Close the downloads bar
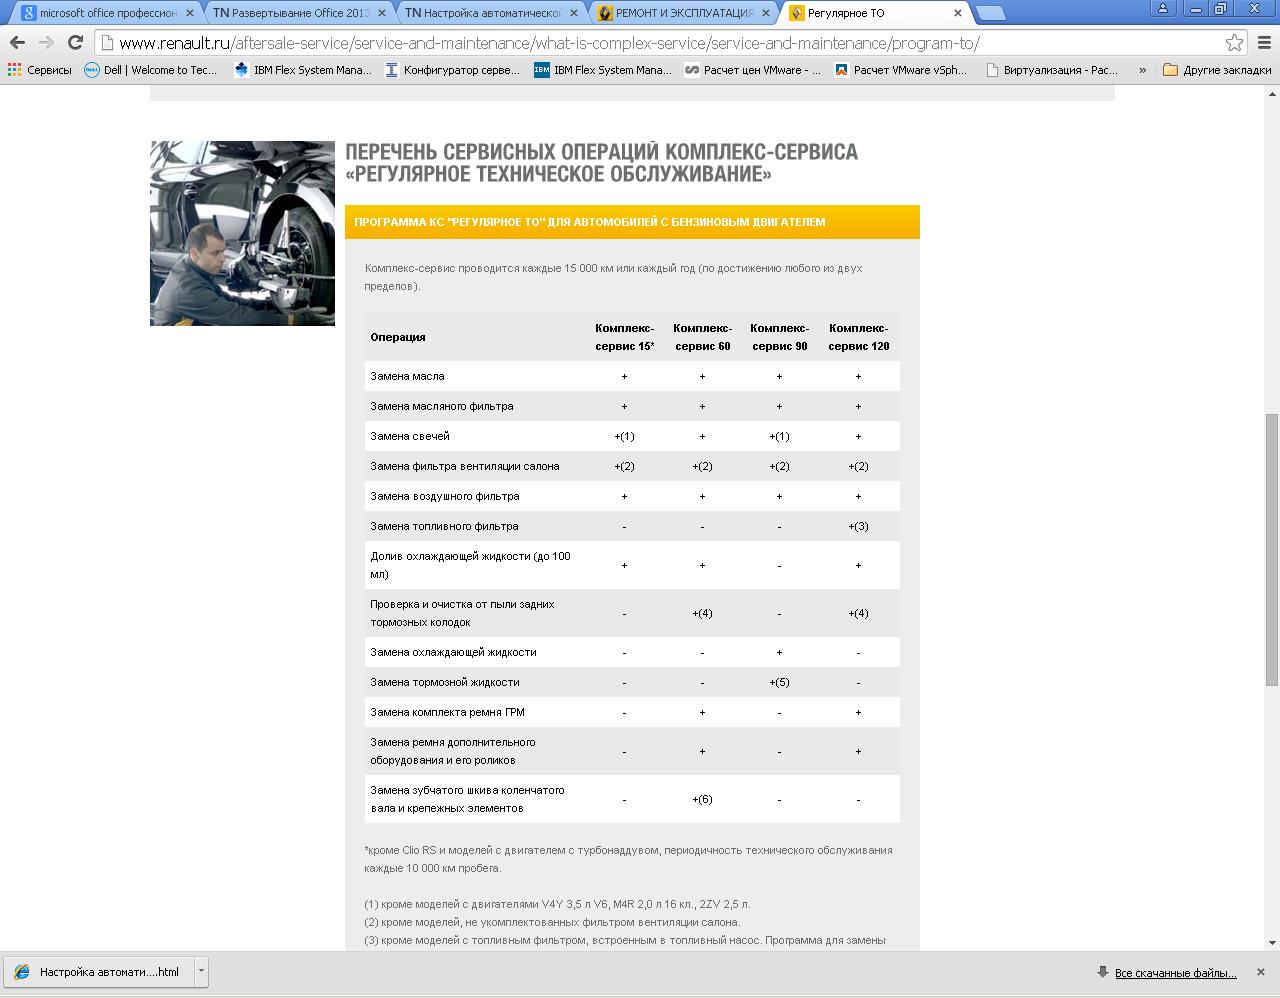 coord(1261,971)
